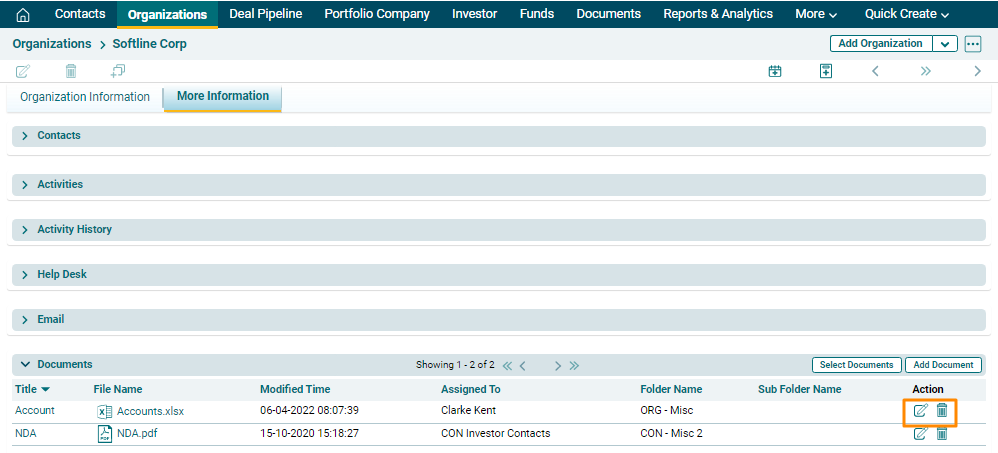
Task: Sort documents by Title column header
Action: (x=32, y=389)
